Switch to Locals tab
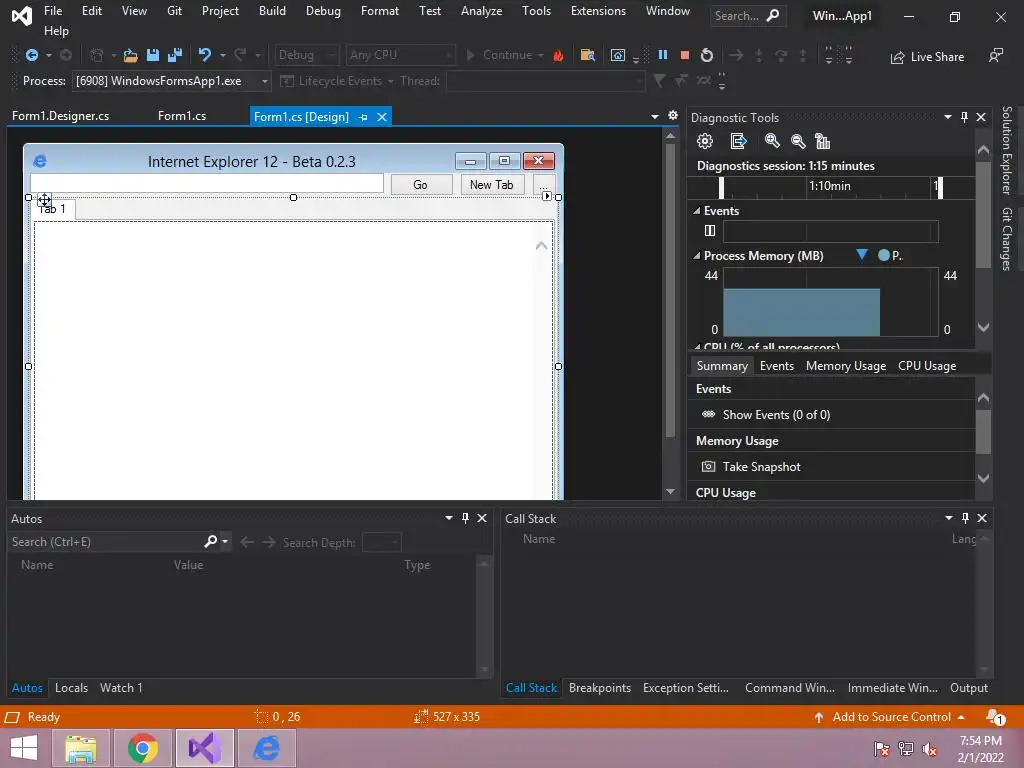Viewport: 1024px width, 768px height. [x=71, y=688]
